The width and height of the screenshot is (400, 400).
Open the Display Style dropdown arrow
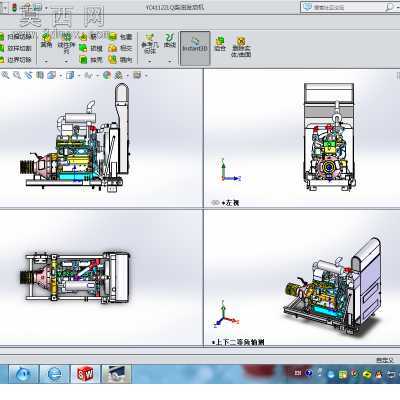tap(79, 76)
